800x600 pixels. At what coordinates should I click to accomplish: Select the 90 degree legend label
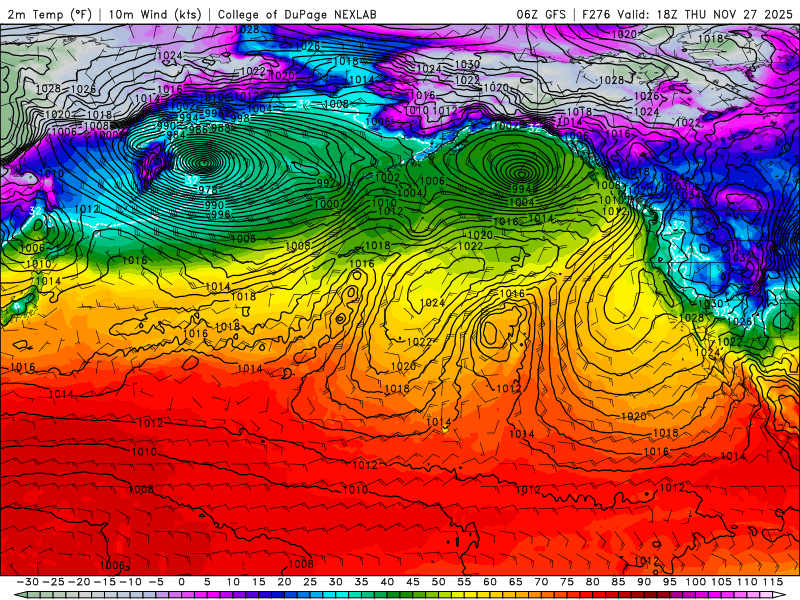coord(644,582)
